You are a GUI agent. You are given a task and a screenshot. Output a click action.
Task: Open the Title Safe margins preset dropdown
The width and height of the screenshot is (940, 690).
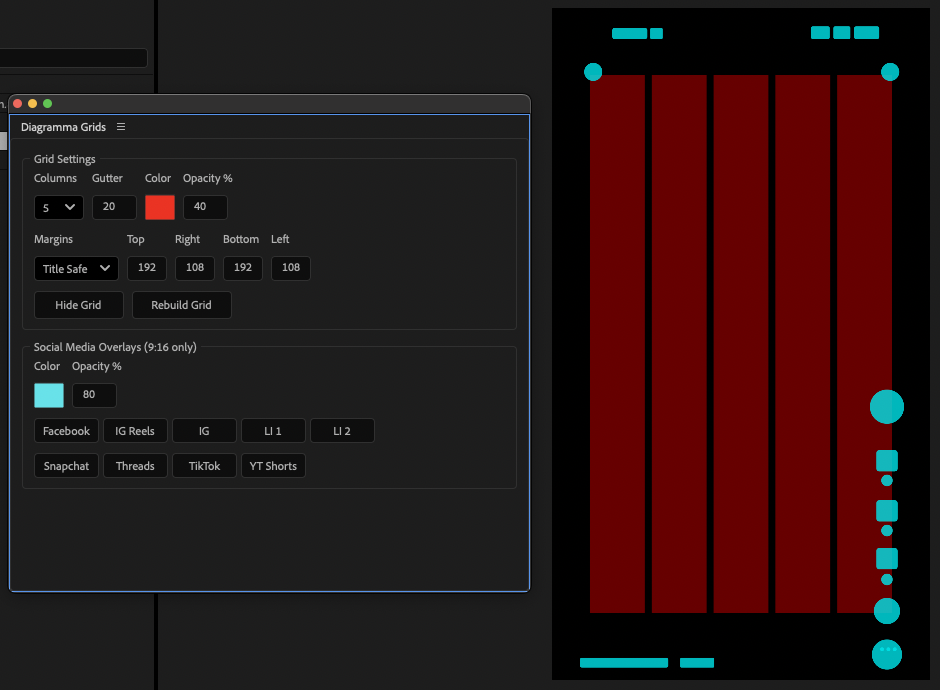(x=76, y=268)
